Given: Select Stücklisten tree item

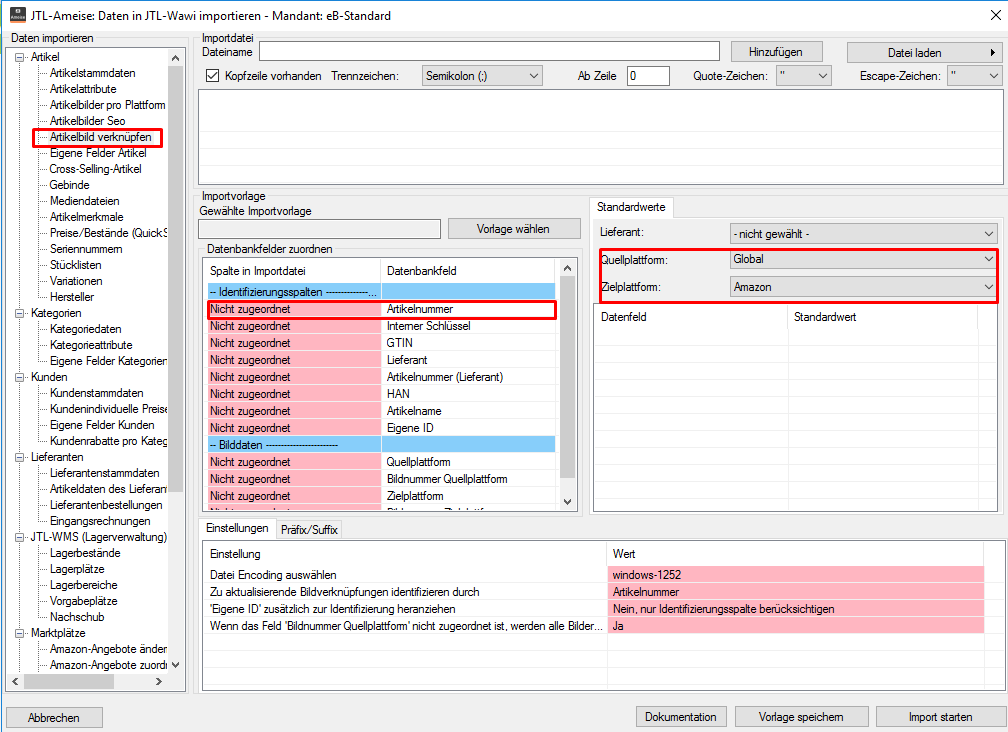Looking at the screenshot, I should click(x=75, y=265).
